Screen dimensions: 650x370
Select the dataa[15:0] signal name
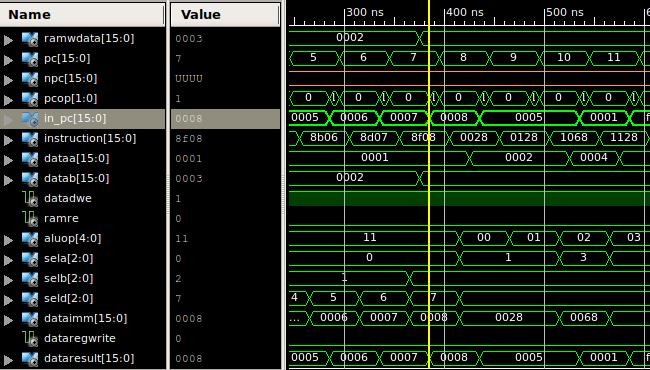tap(77, 158)
